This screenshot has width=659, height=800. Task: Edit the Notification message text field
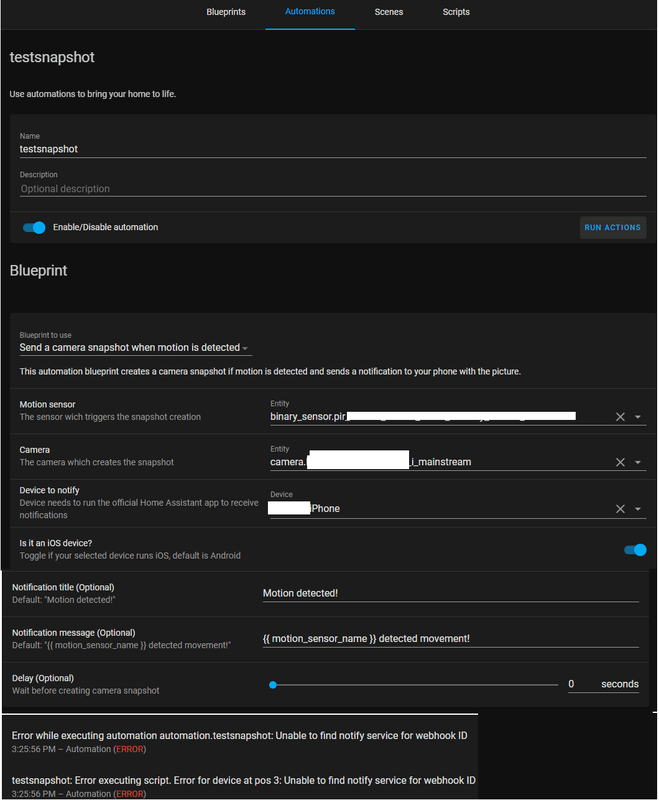450,639
